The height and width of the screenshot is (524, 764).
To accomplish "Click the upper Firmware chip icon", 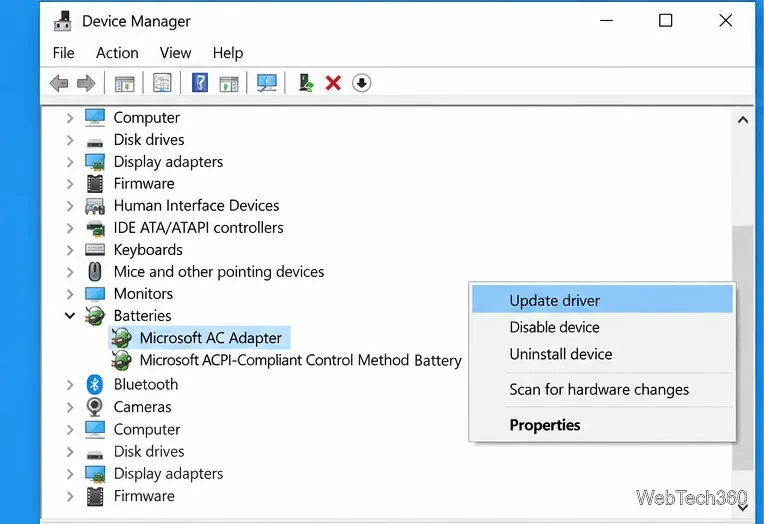I will [x=95, y=184].
